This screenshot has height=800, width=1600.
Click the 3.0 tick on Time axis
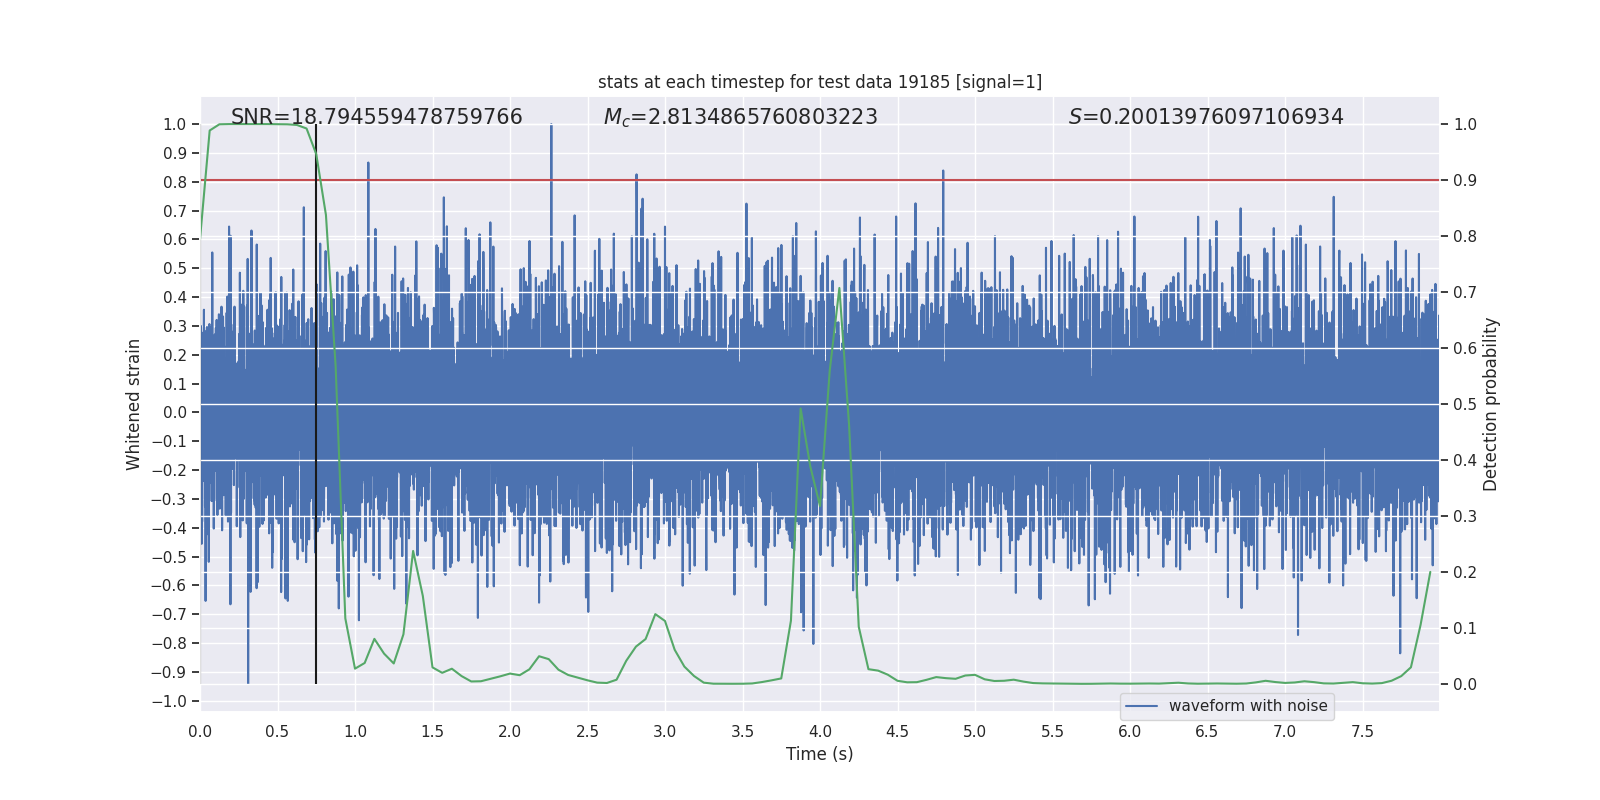(665, 731)
